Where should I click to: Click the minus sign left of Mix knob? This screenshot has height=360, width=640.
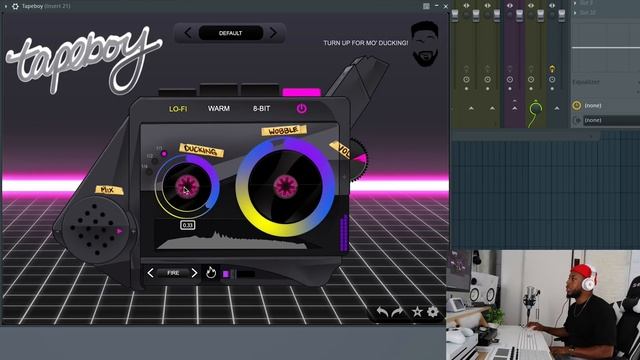click(57, 231)
